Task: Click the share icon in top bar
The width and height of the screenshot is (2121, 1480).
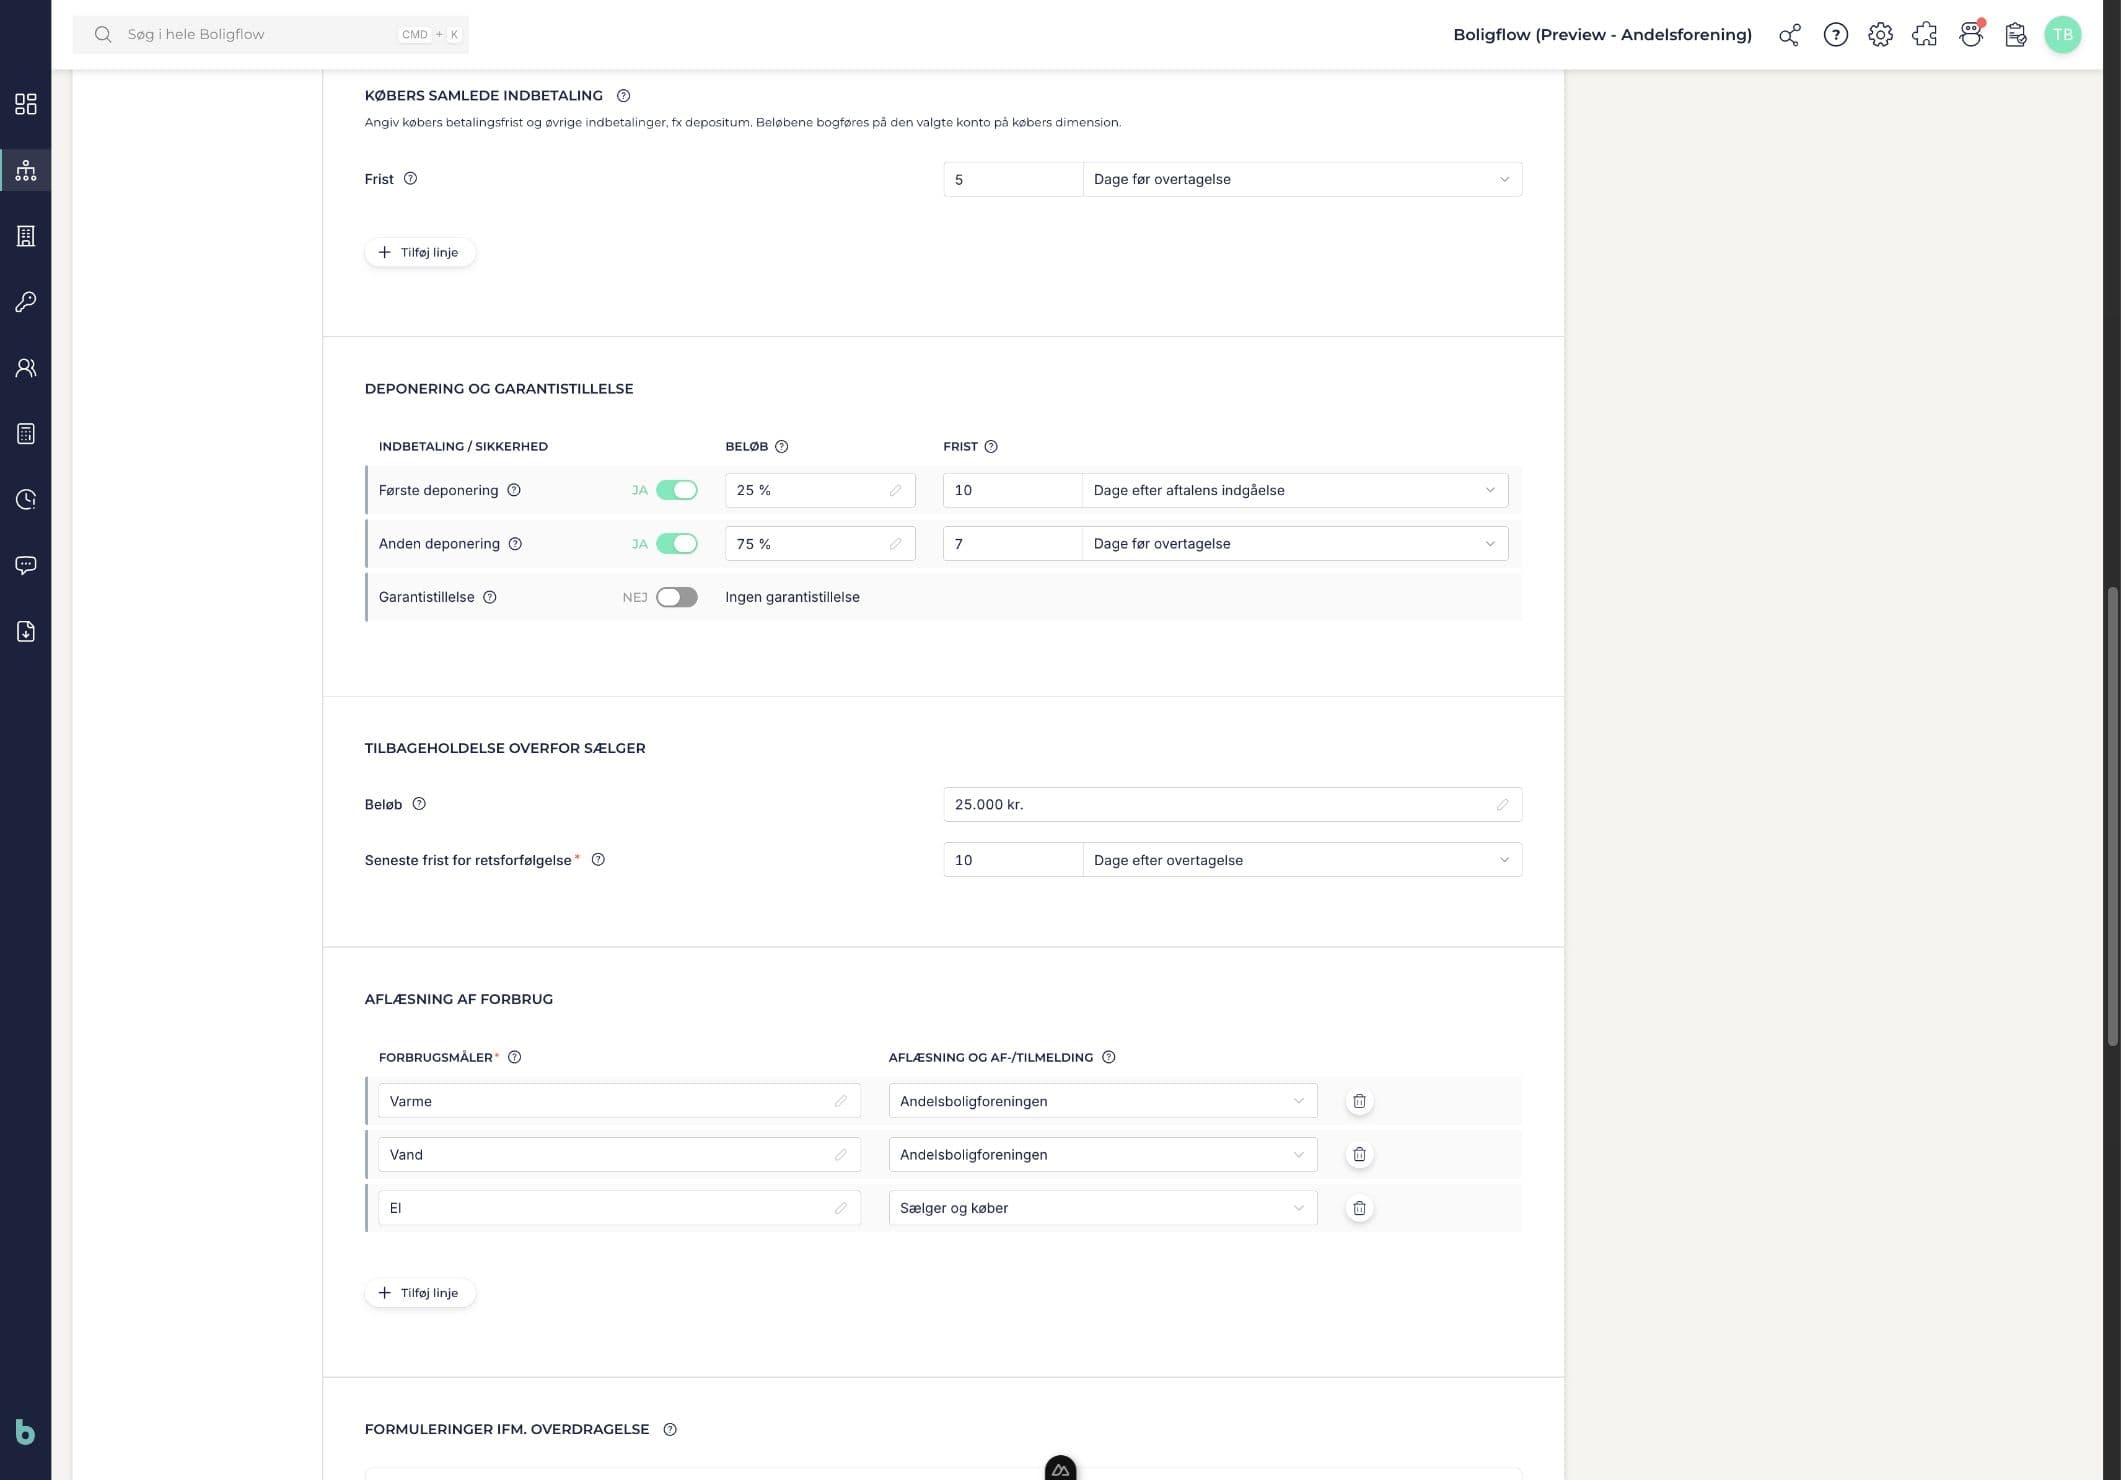Action: [1790, 35]
